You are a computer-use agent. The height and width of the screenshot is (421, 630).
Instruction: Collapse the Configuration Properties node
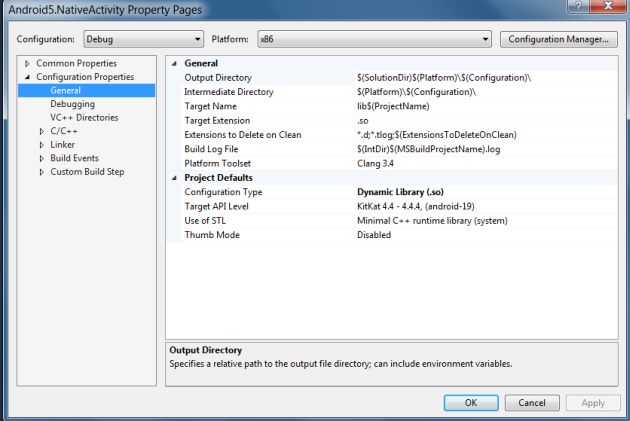tap(27, 77)
